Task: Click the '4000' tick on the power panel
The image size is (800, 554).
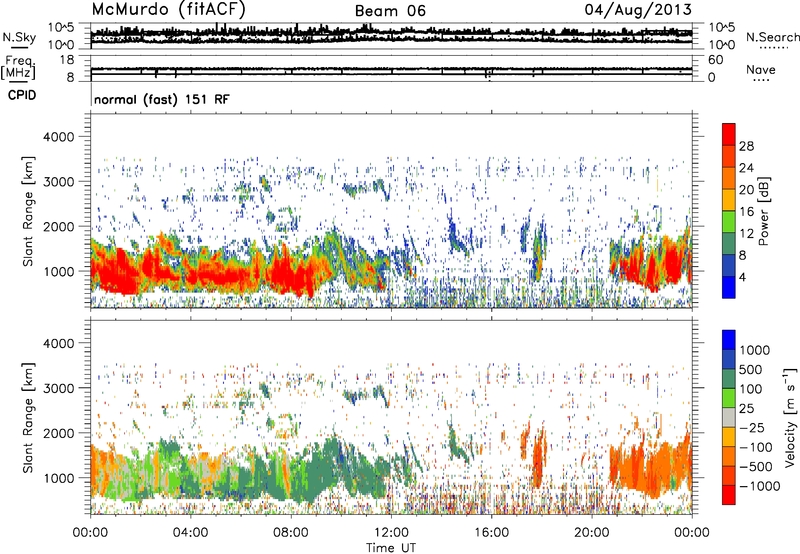Action: point(59,137)
